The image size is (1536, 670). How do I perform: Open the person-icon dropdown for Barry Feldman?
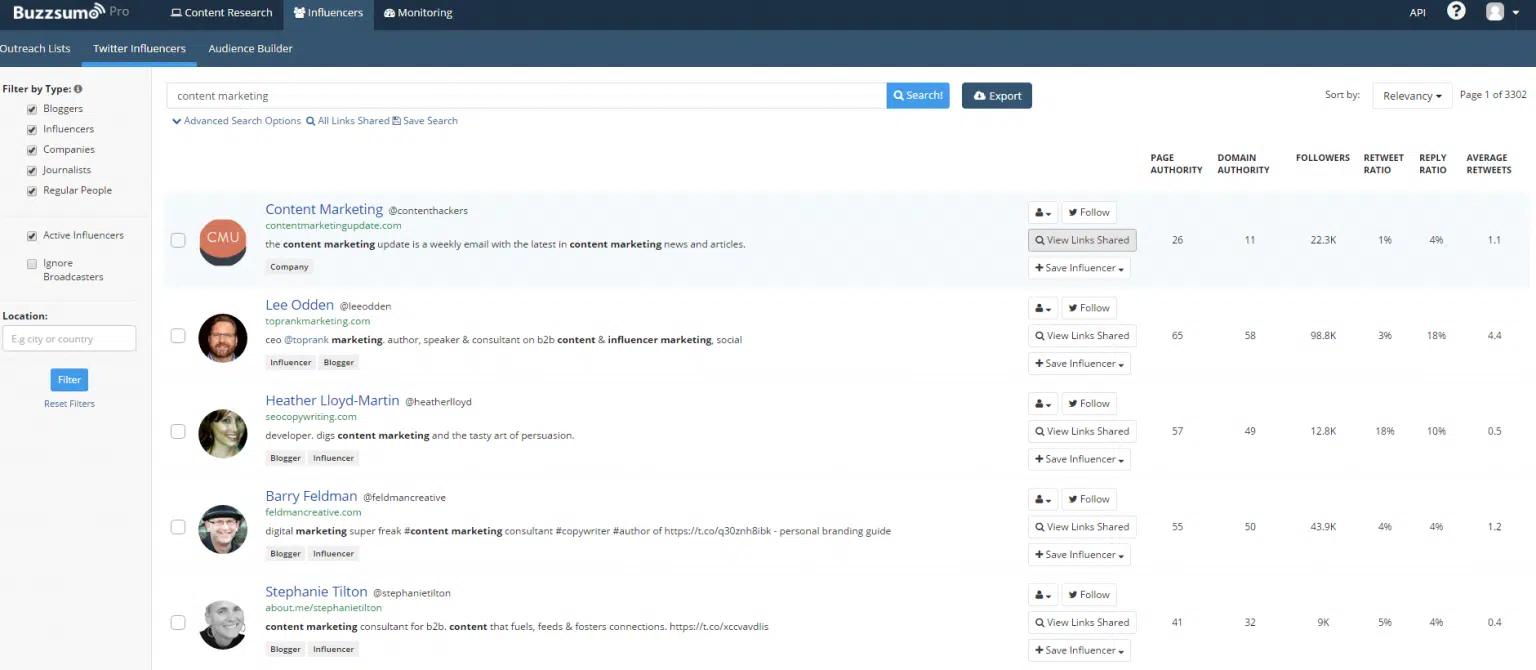[x=1042, y=499]
